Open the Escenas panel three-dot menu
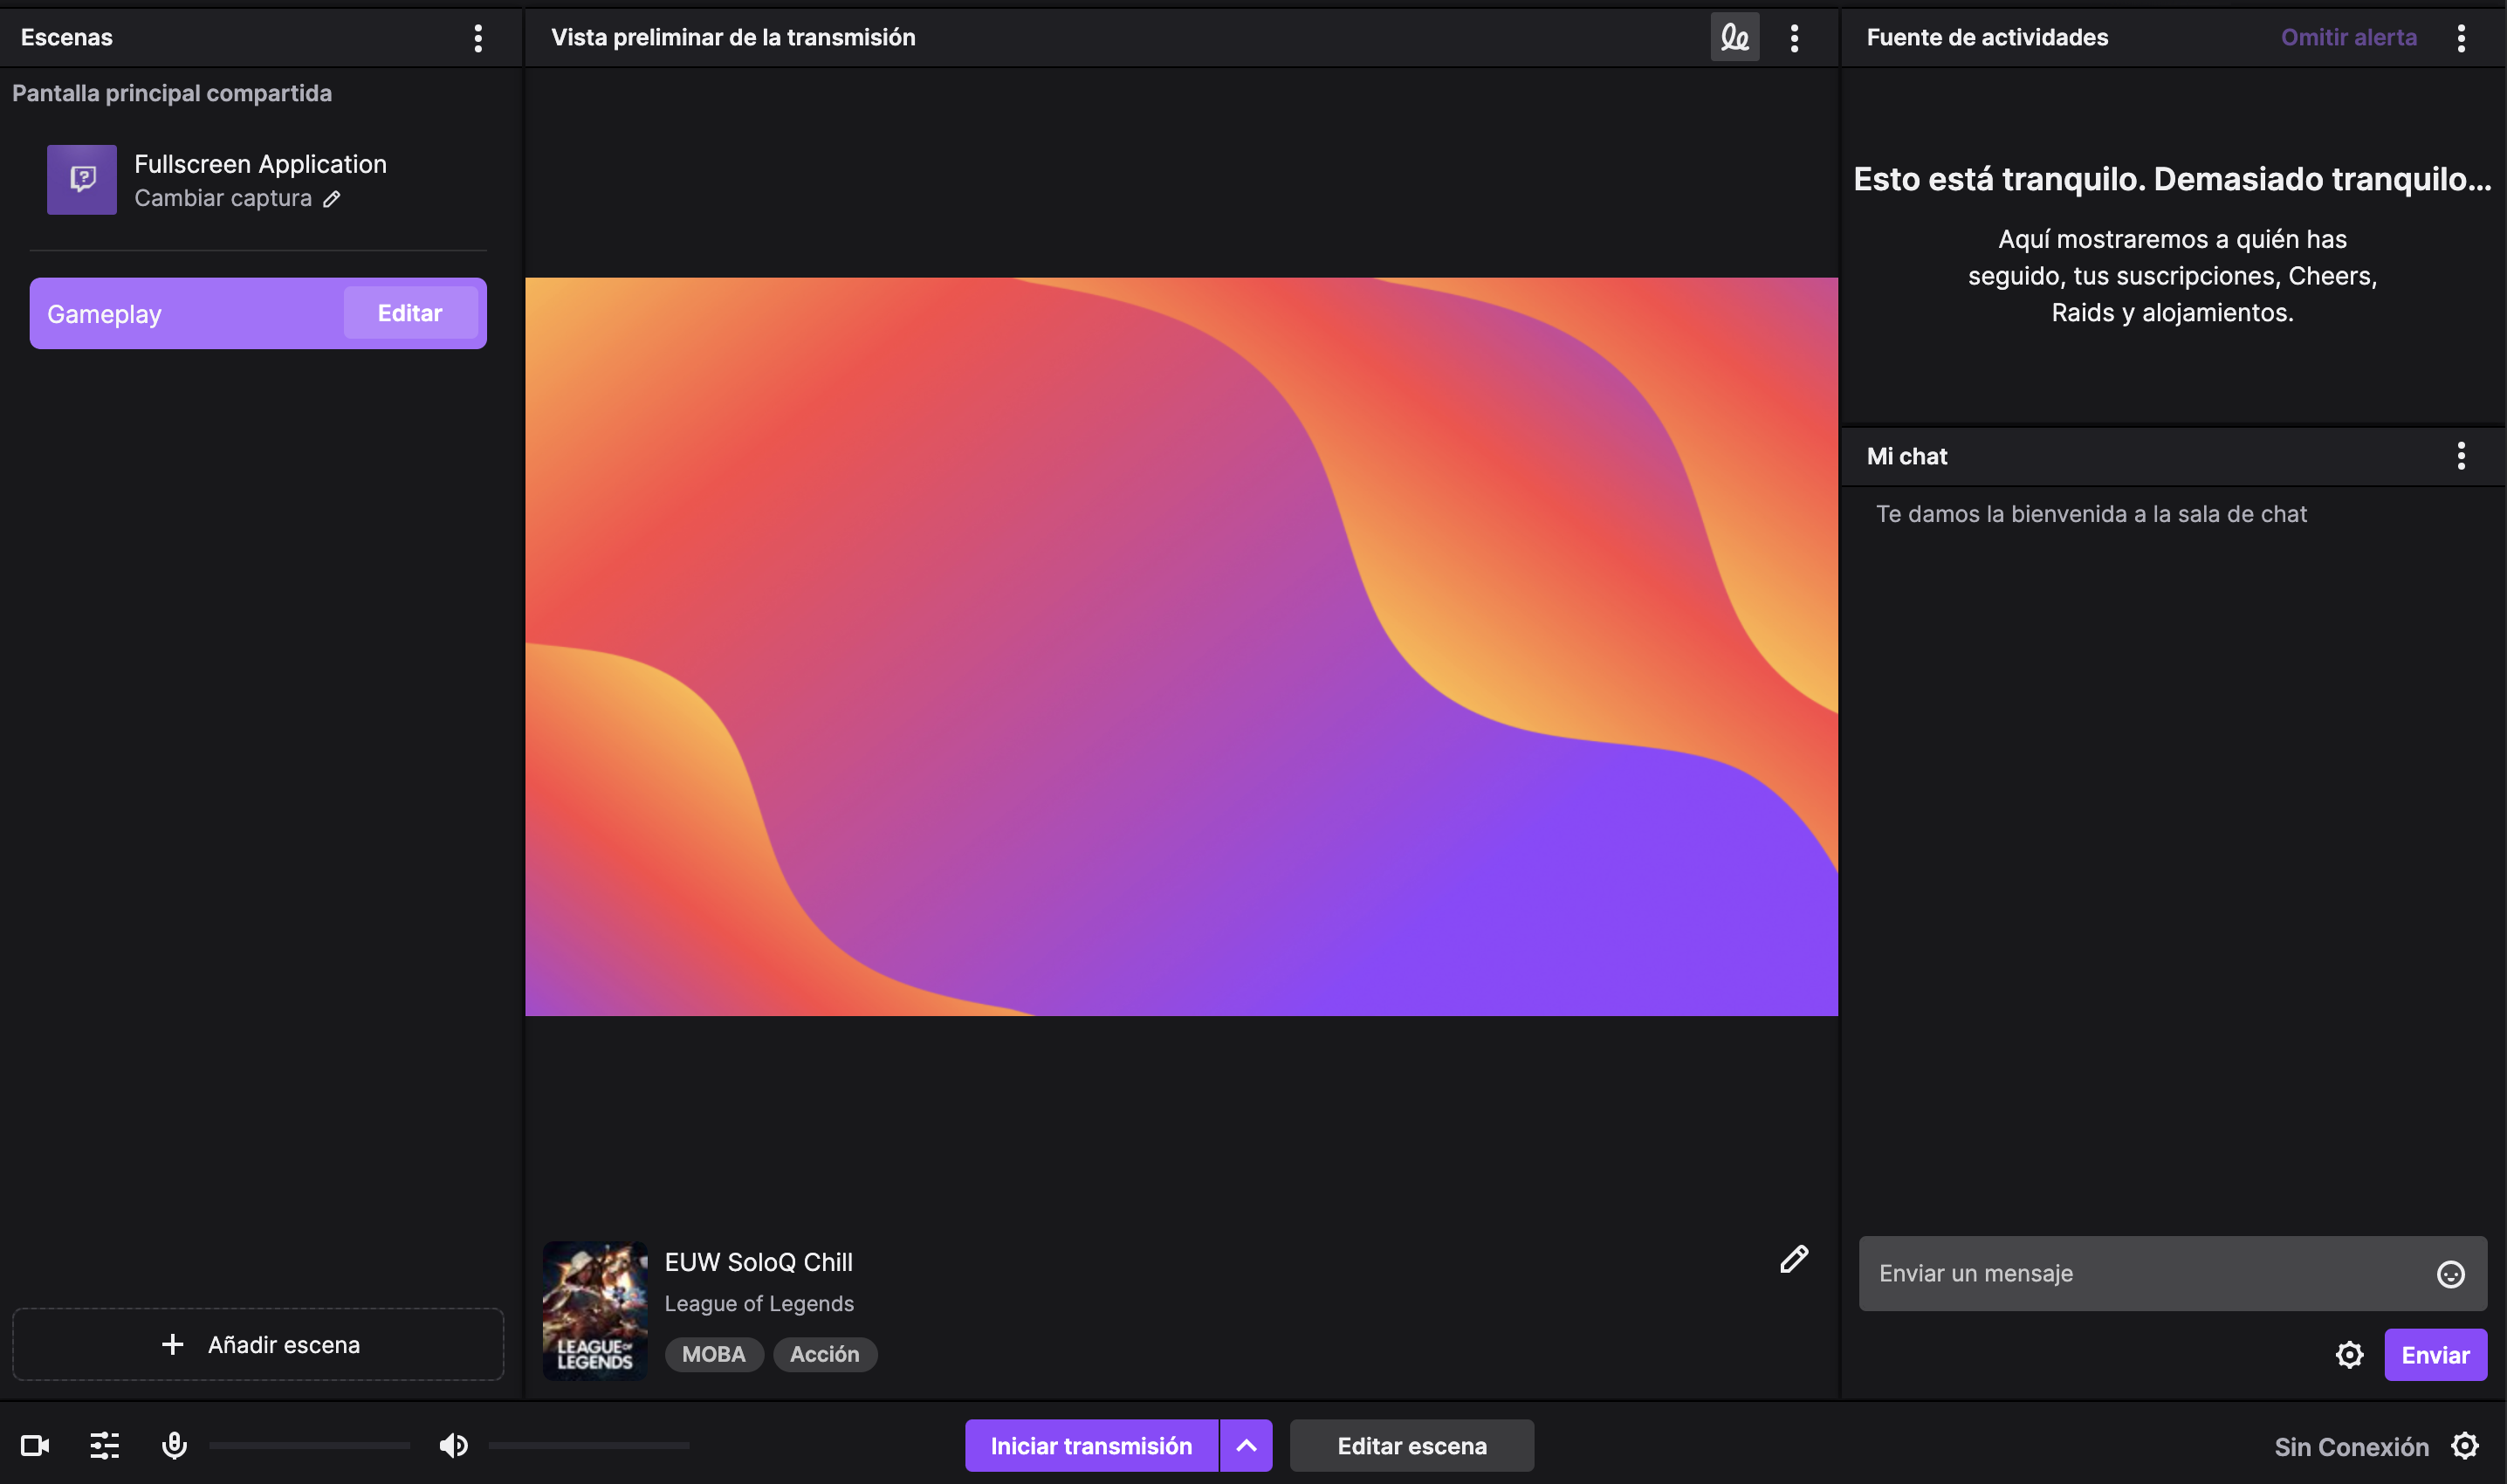 pos(478,38)
